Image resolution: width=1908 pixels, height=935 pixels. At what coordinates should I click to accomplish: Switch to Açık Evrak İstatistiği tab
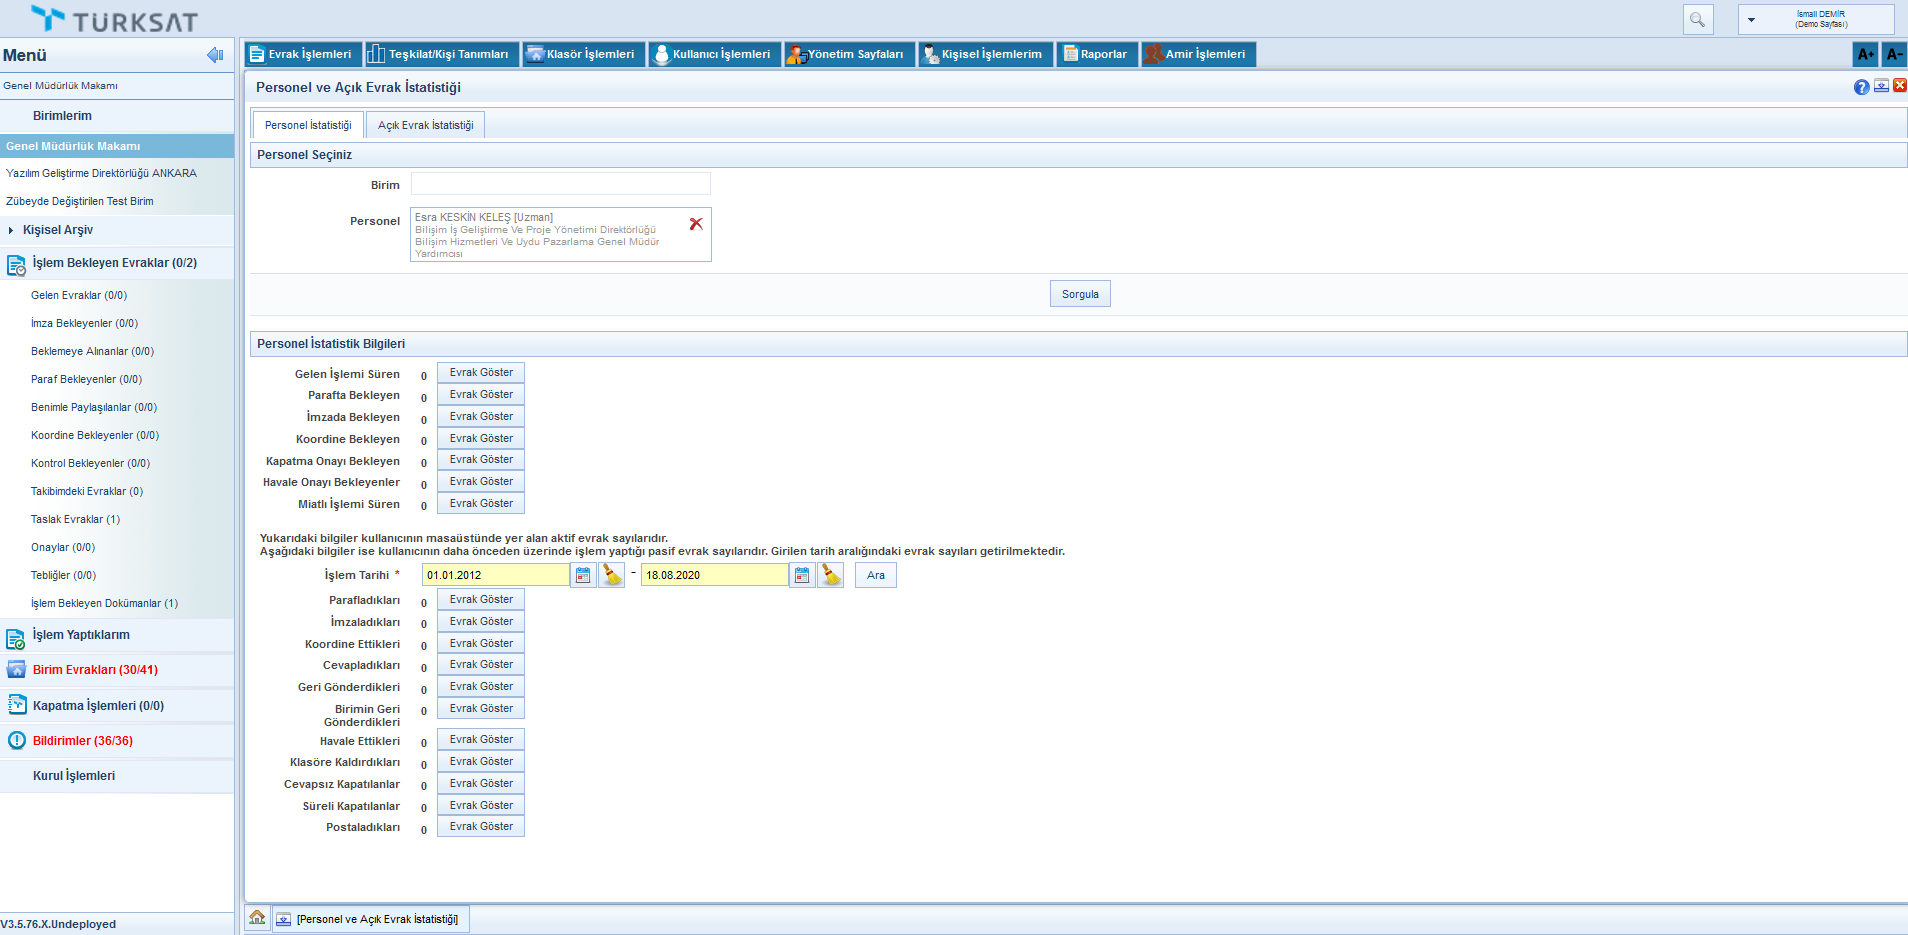(425, 125)
